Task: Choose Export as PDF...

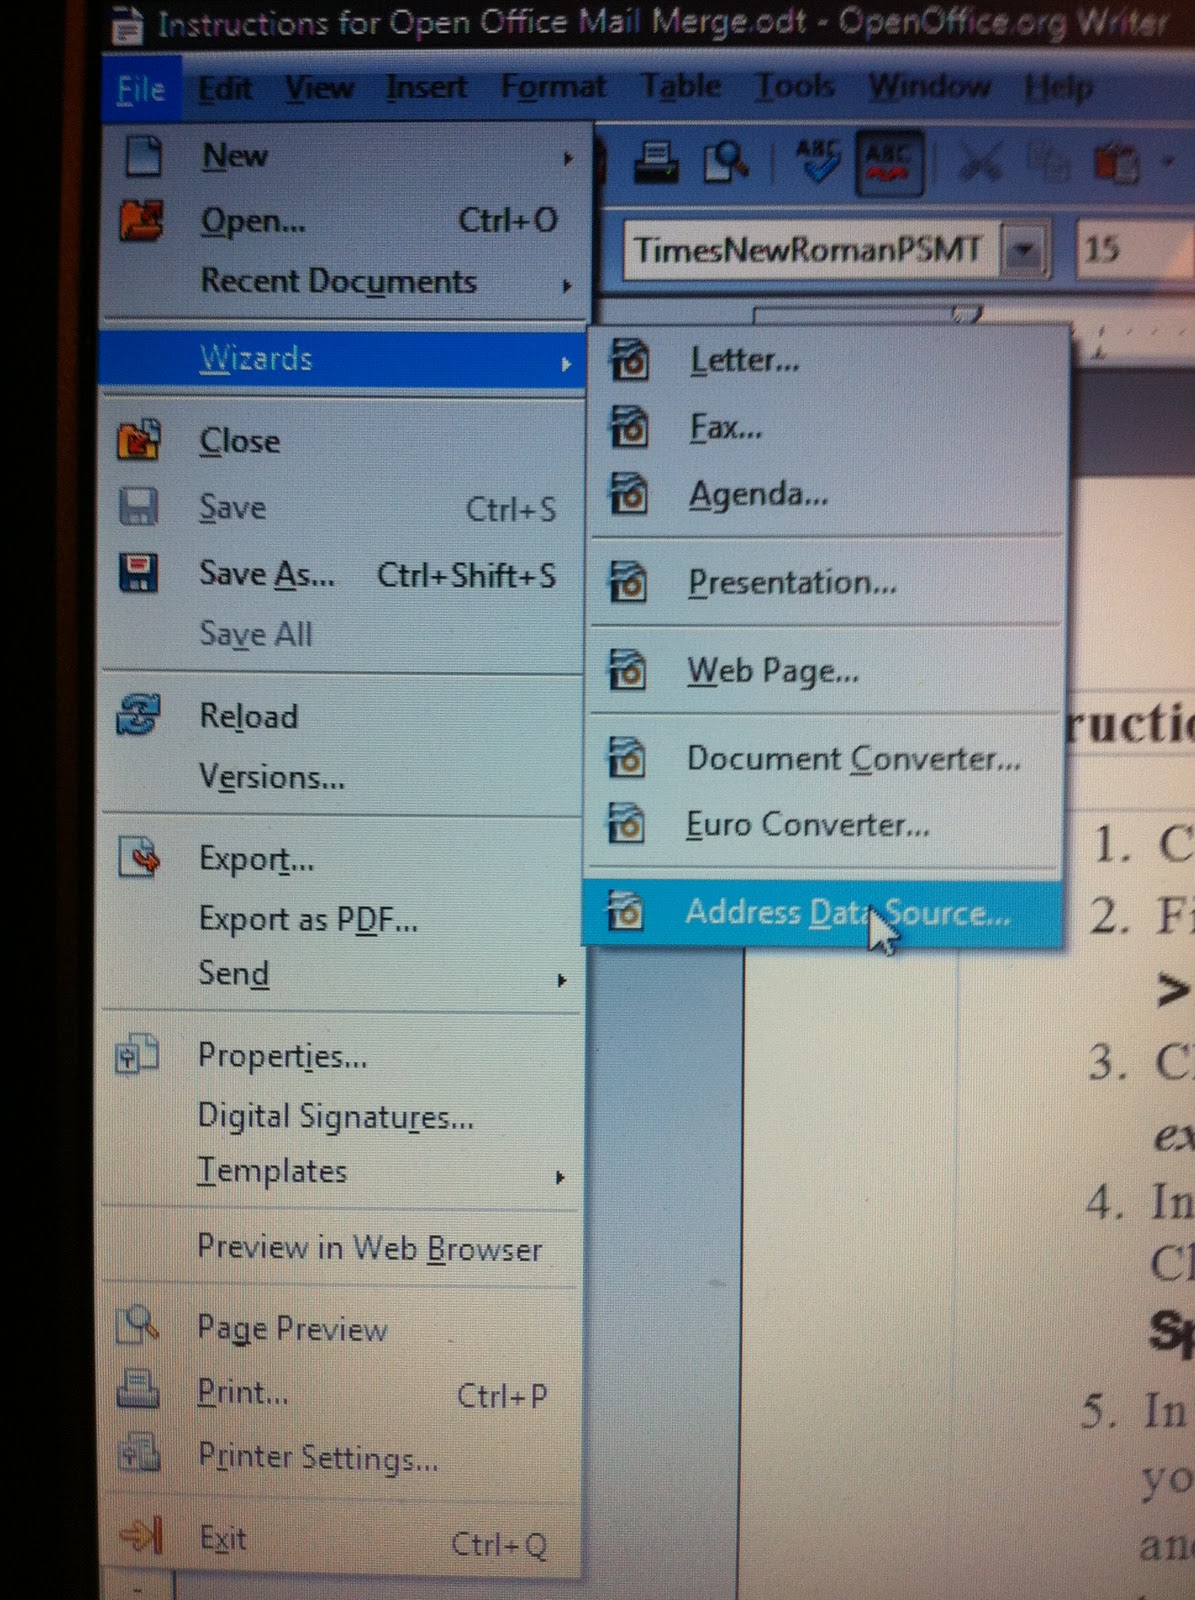Action: point(308,919)
